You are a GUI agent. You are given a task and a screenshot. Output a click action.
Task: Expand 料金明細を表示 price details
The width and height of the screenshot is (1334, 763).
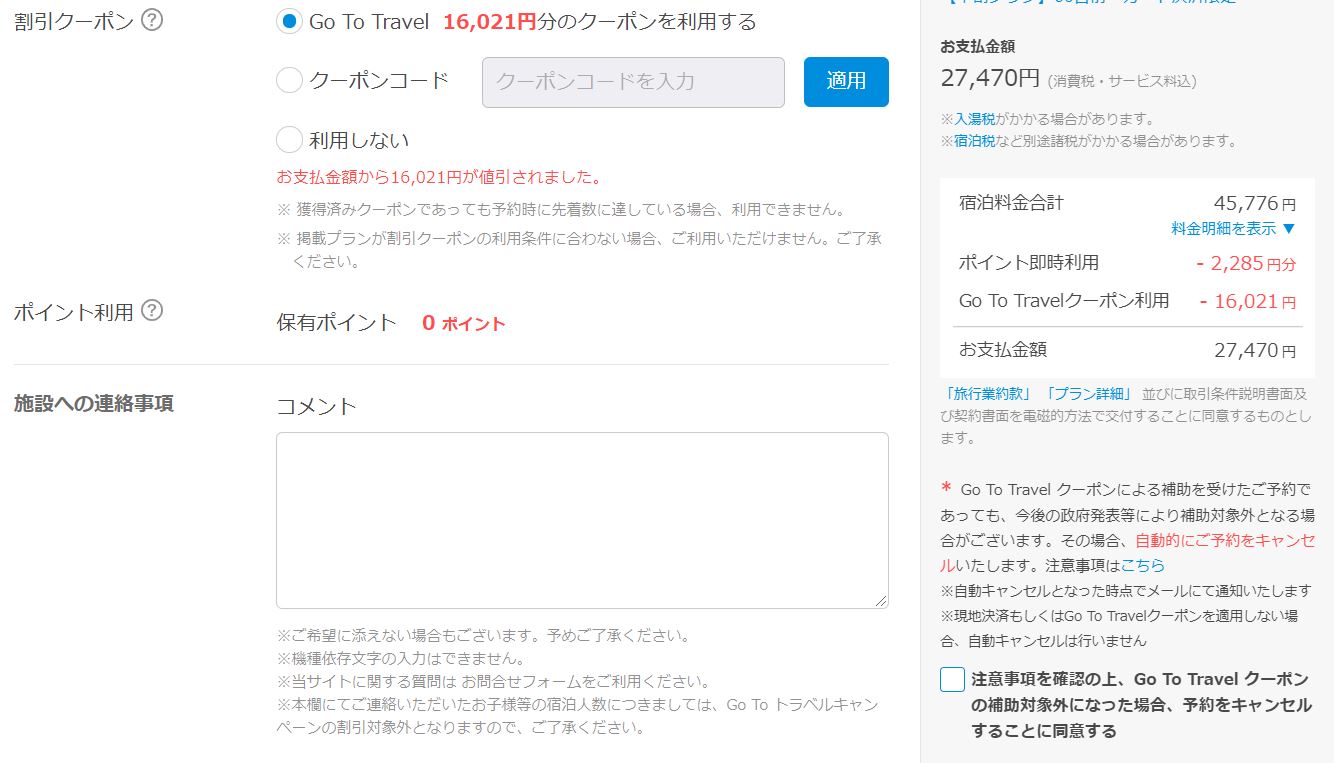pos(1233,228)
